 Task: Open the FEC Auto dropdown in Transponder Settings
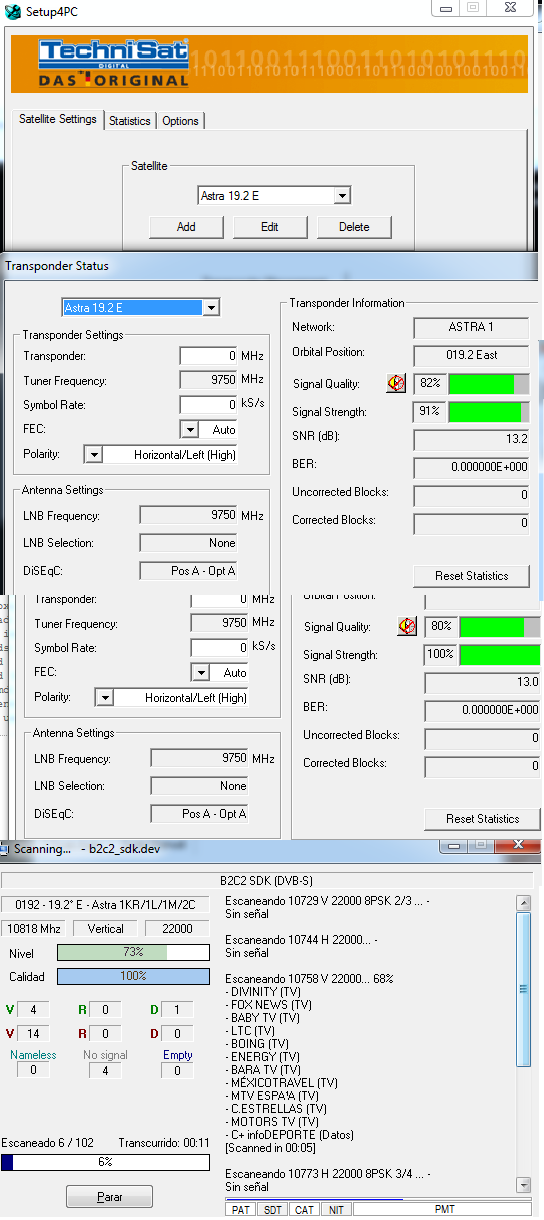(x=190, y=429)
